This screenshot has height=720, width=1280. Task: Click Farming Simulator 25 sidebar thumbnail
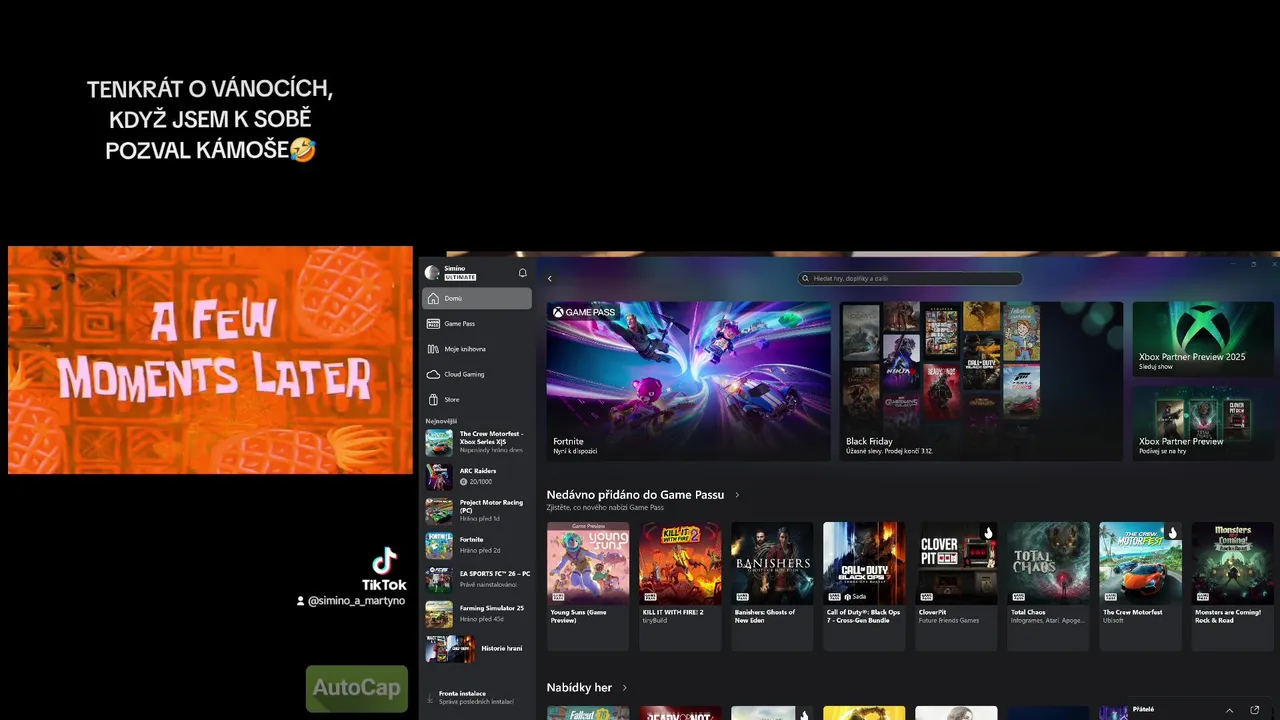[x=439, y=614]
